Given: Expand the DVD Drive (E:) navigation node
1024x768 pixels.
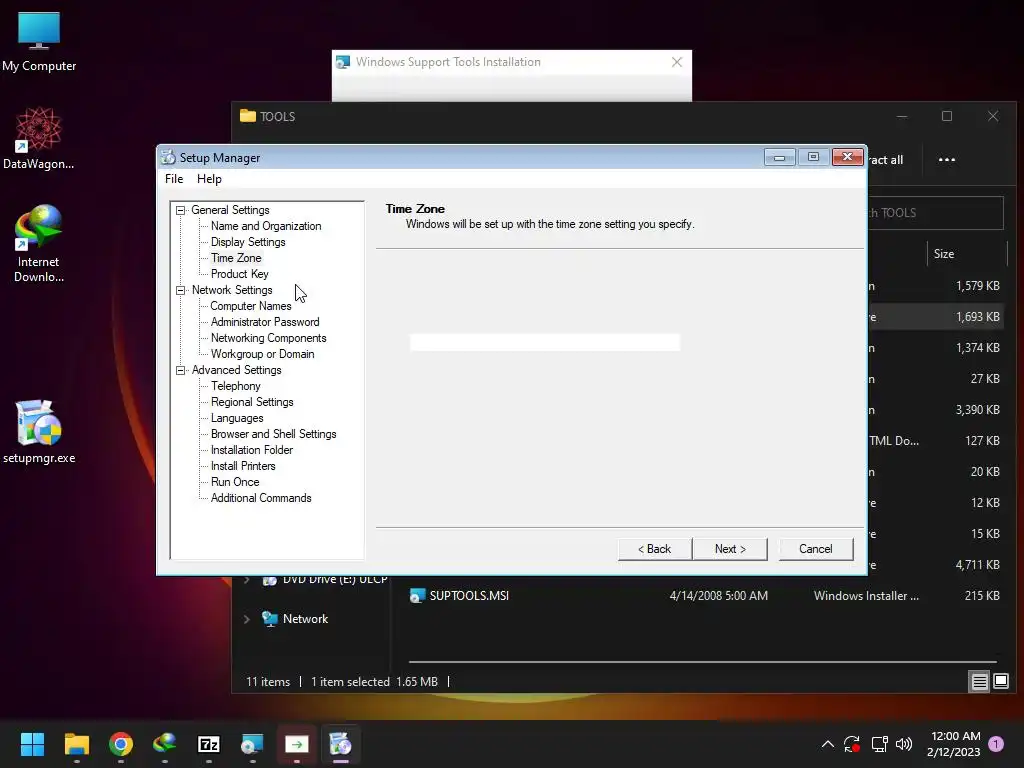Looking at the screenshot, I should point(247,579).
